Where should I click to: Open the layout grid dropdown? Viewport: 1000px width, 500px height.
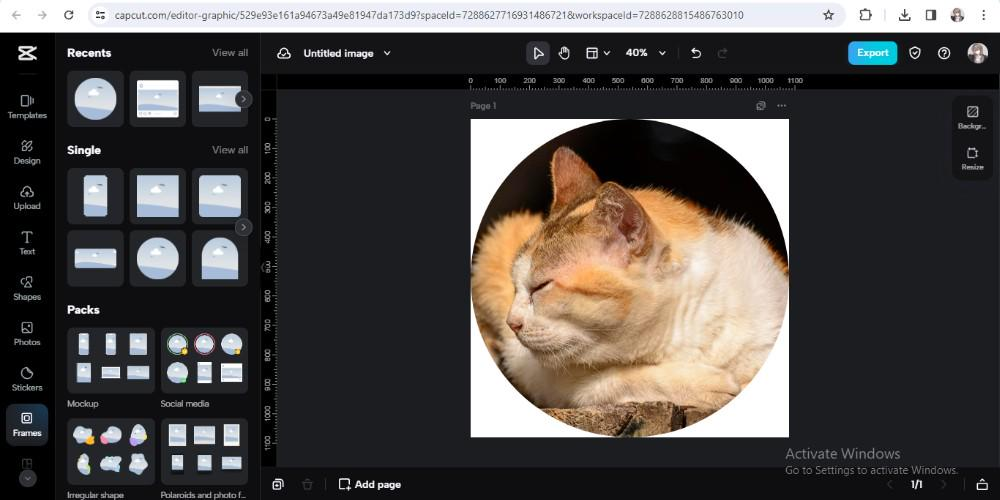(x=597, y=53)
